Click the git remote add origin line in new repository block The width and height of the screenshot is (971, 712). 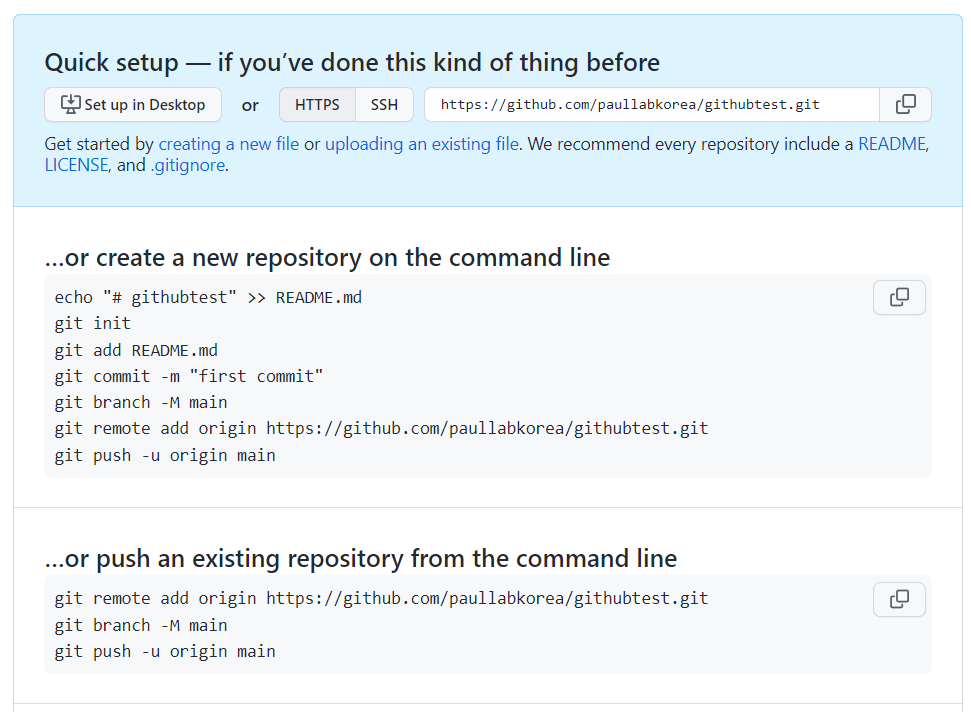[381, 428]
